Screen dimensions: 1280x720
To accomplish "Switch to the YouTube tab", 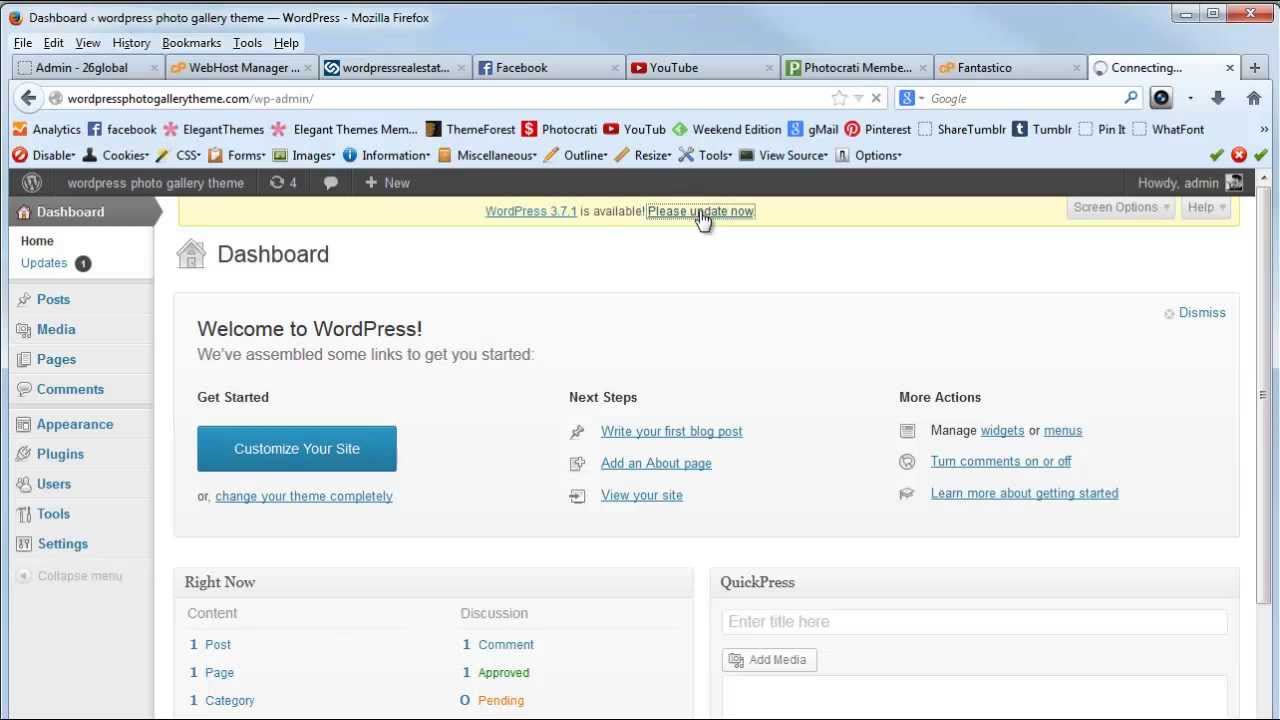I will tap(703, 68).
